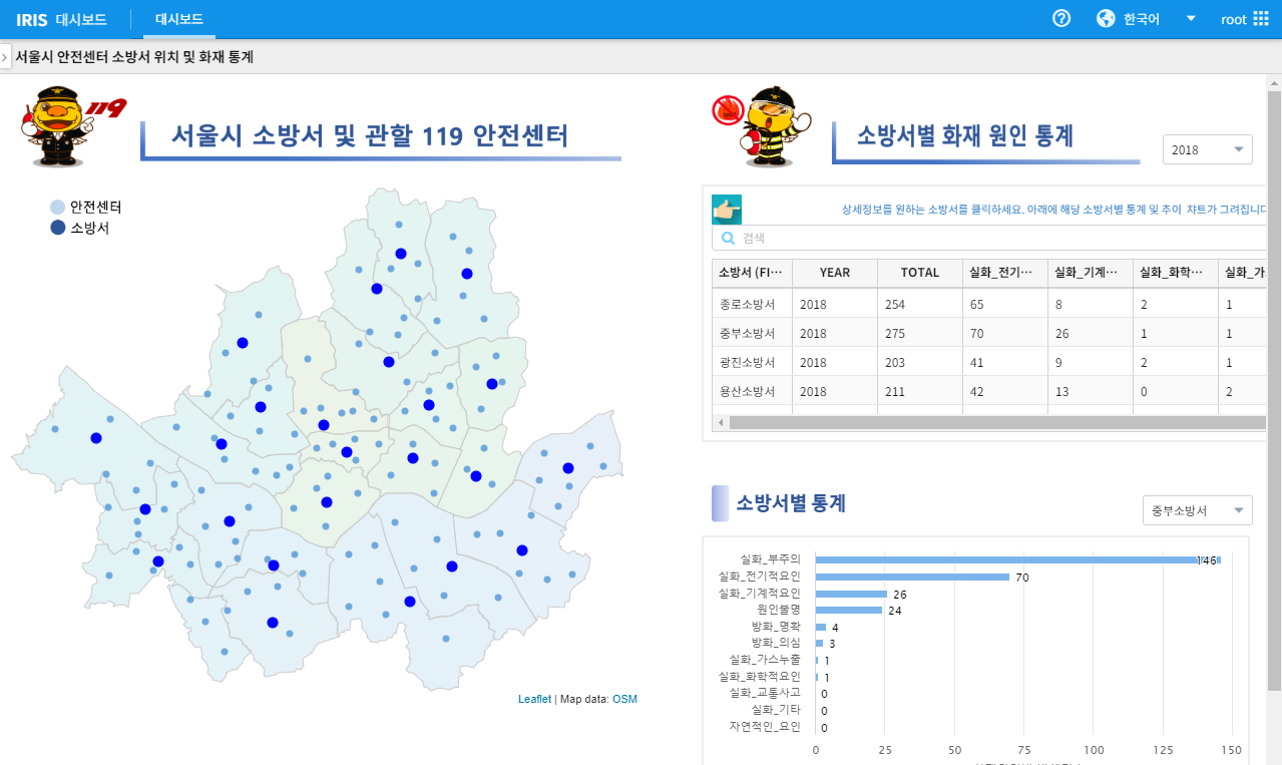Click the pointing hand icon above search

[726, 209]
